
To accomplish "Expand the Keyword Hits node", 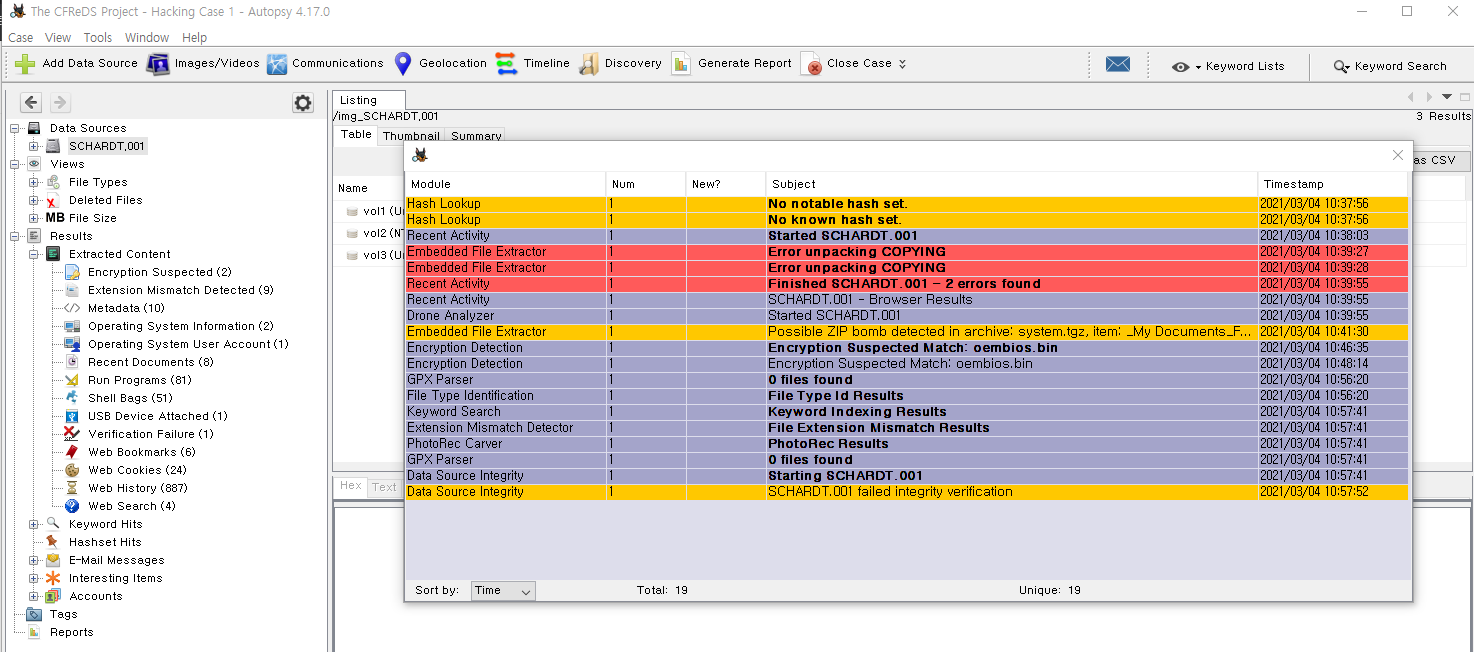I will tap(34, 524).
